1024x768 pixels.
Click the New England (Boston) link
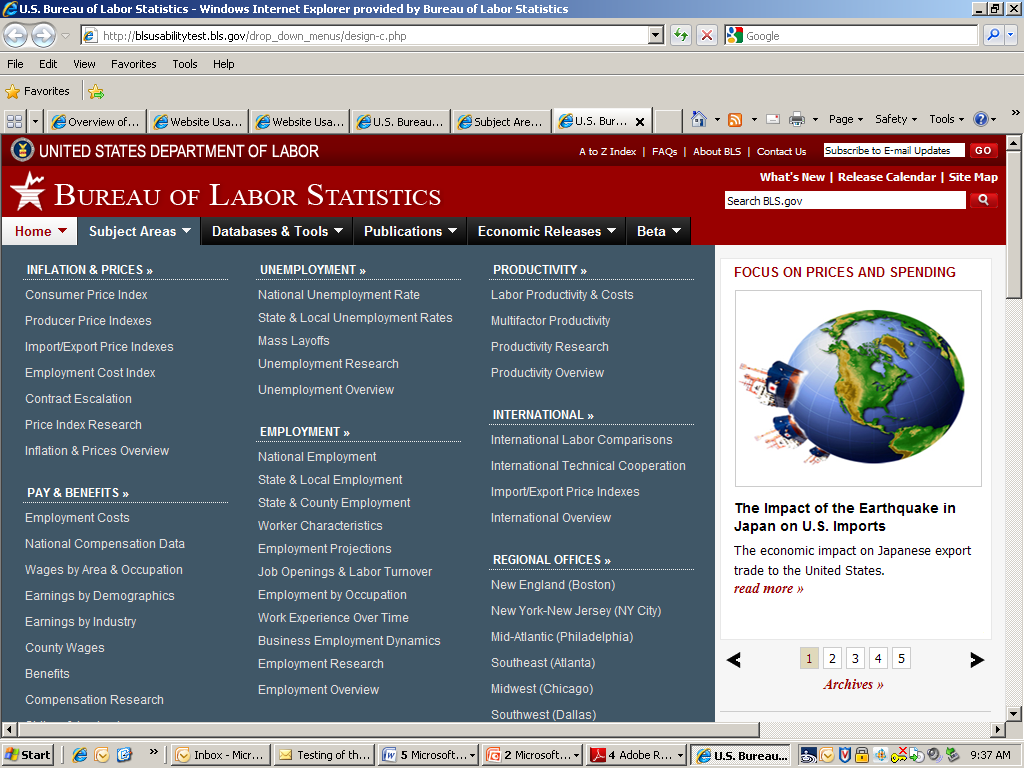(552, 584)
